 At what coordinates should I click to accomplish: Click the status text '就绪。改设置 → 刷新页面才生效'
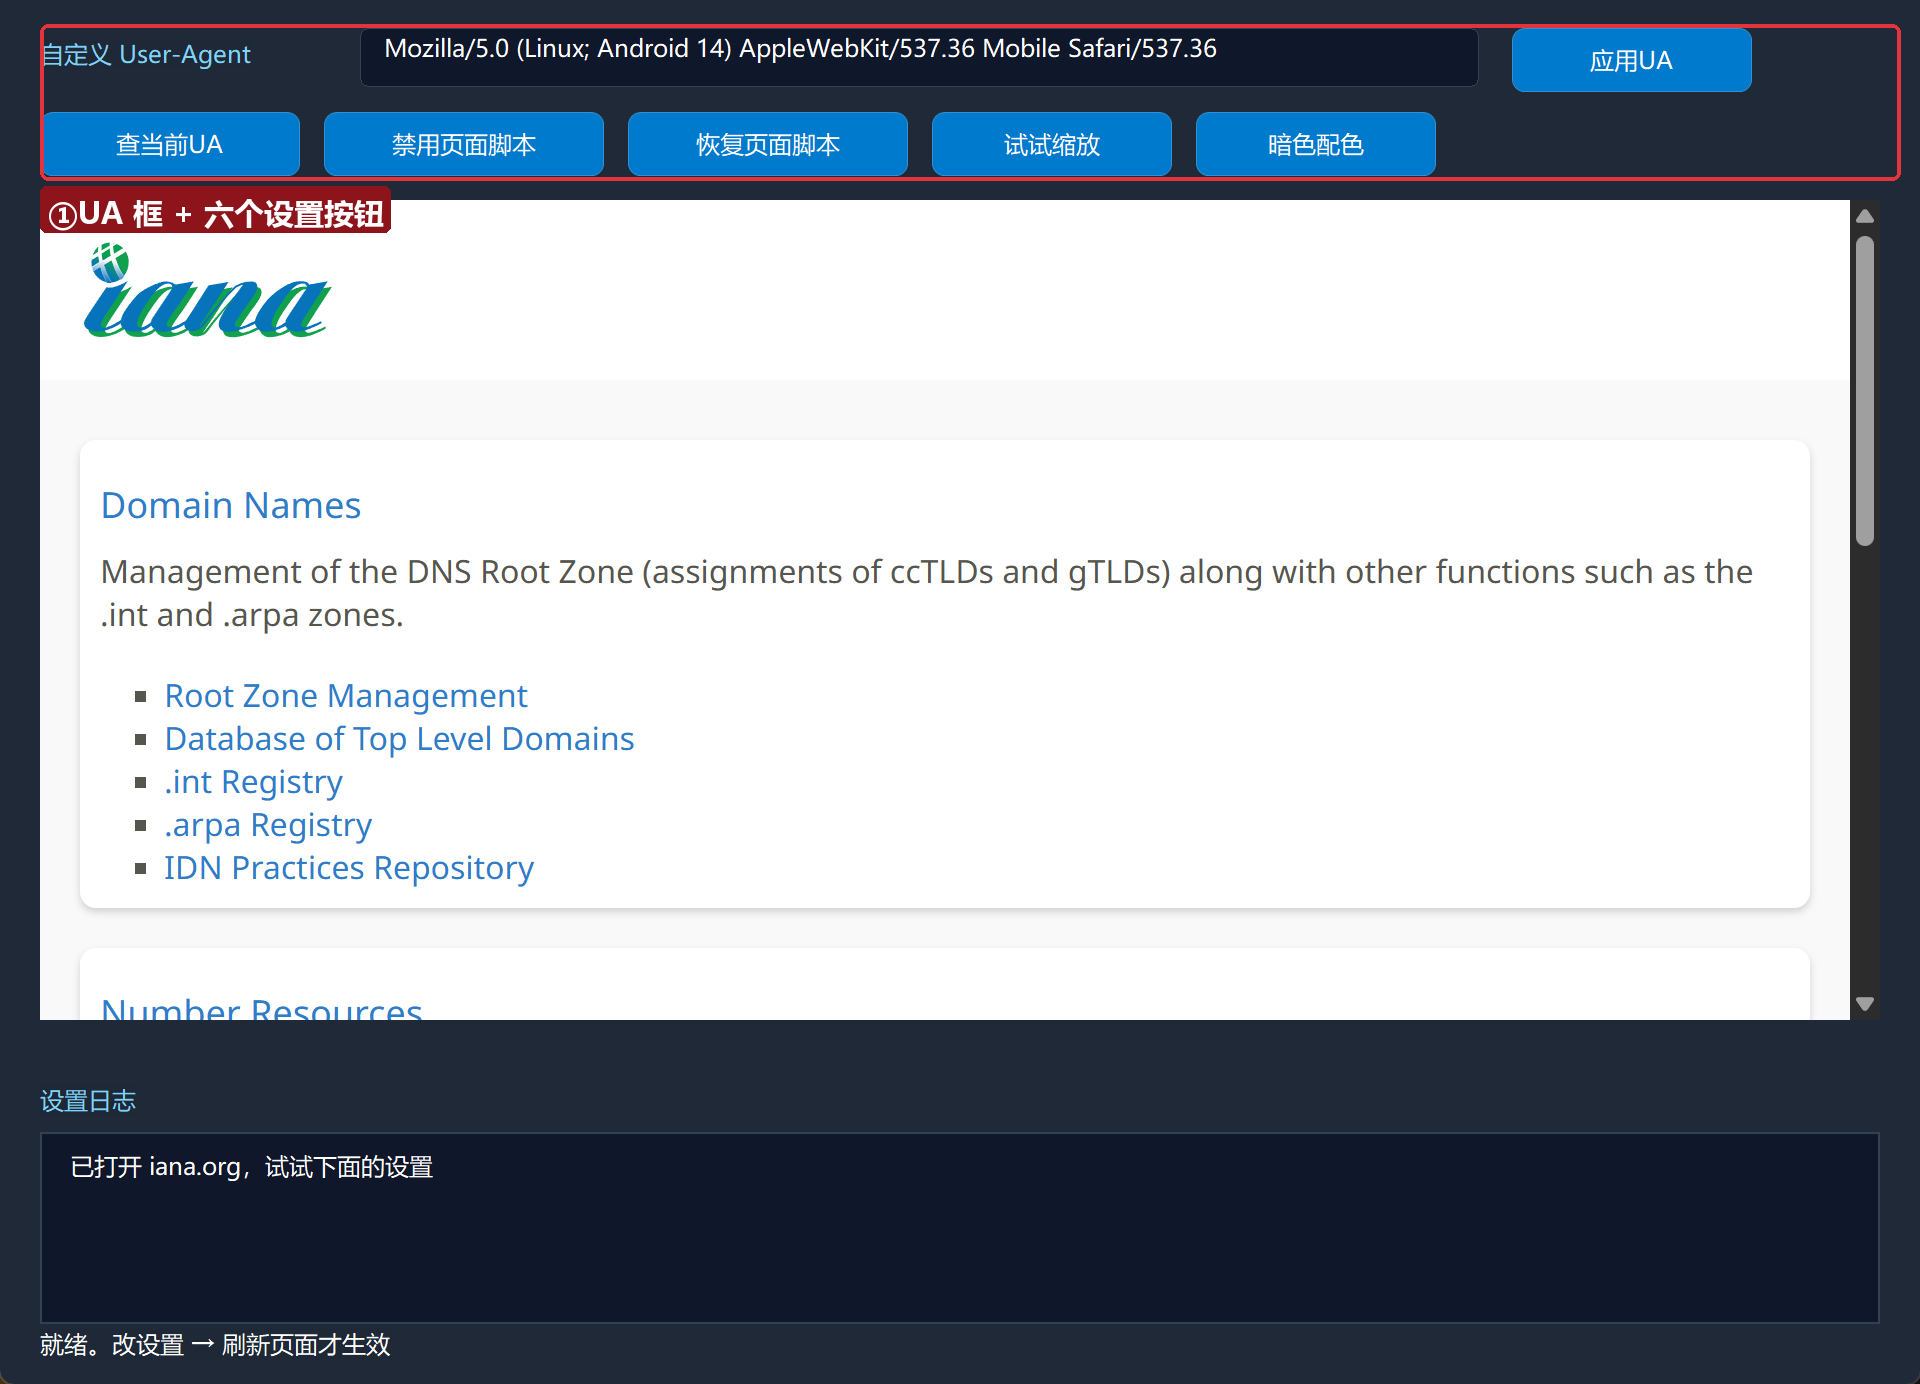(215, 1344)
